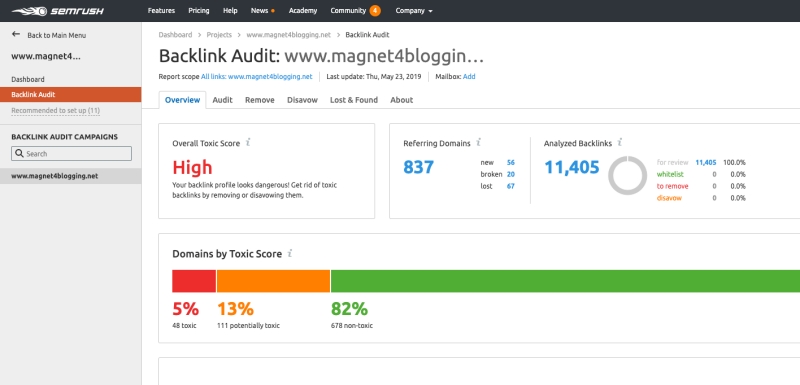
Task: Open the Community menu item
Action: pos(348,10)
